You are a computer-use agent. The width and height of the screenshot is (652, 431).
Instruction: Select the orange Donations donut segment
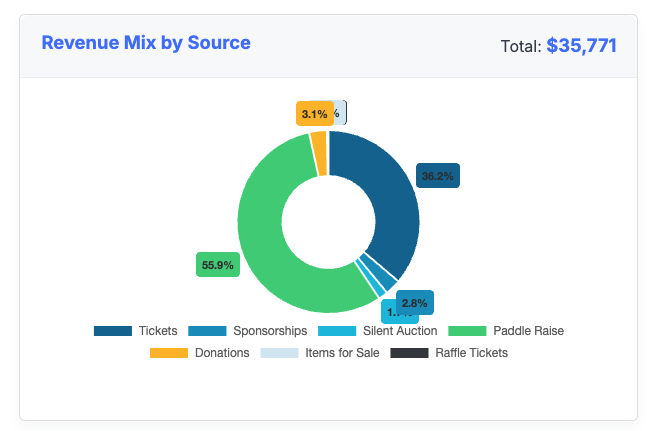tap(319, 153)
